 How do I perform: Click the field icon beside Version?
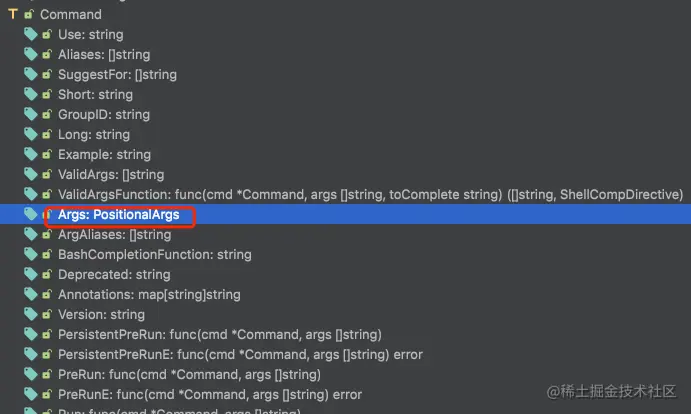point(31,314)
